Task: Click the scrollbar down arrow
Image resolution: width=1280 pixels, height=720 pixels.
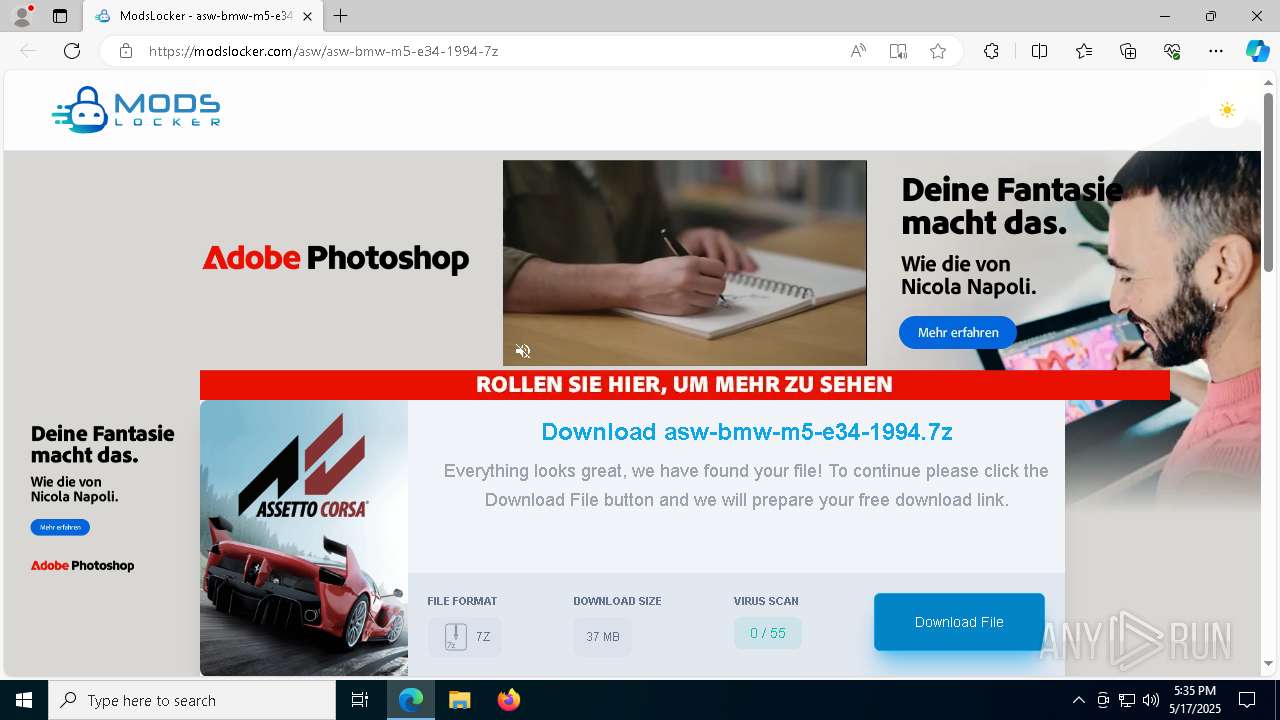Action: (1268, 663)
